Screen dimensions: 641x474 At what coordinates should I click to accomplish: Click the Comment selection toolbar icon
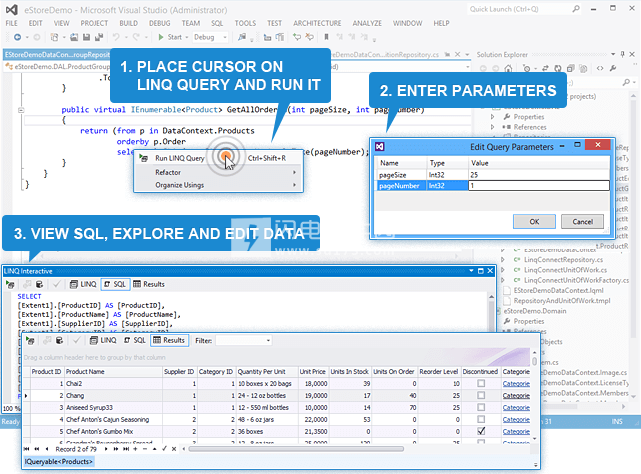[297, 37]
